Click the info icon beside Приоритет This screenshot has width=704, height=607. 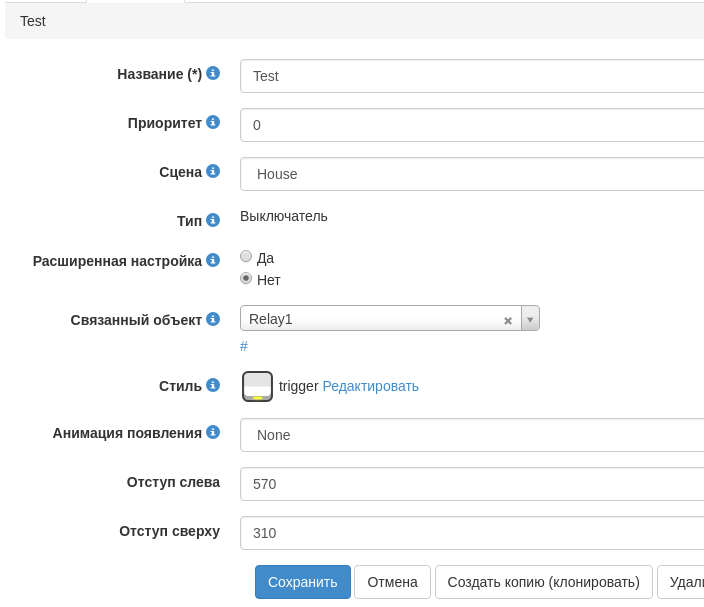point(213,122)
